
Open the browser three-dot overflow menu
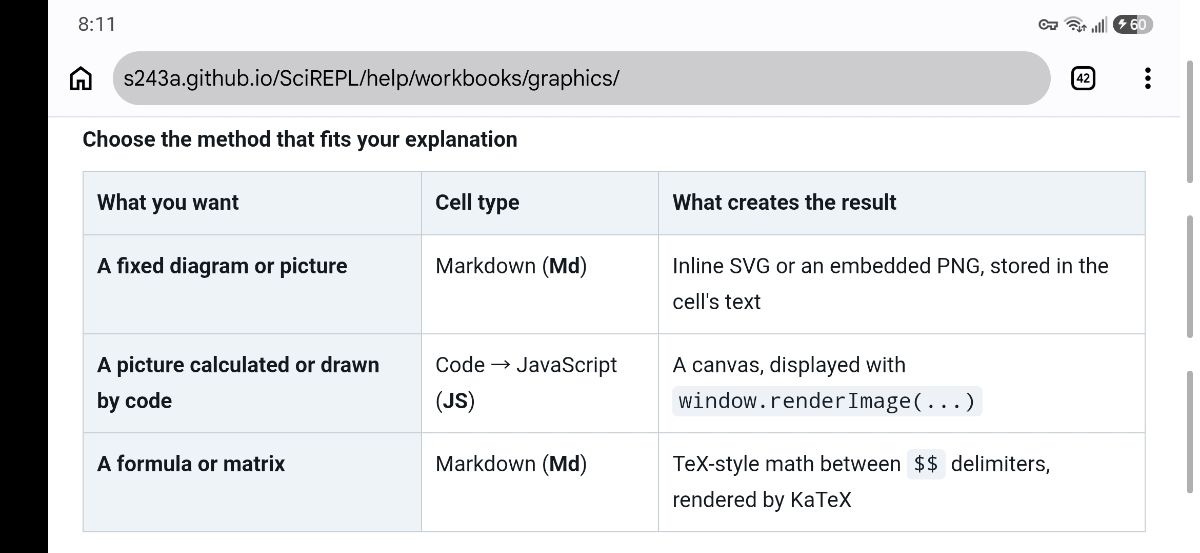click(1147, 78)
